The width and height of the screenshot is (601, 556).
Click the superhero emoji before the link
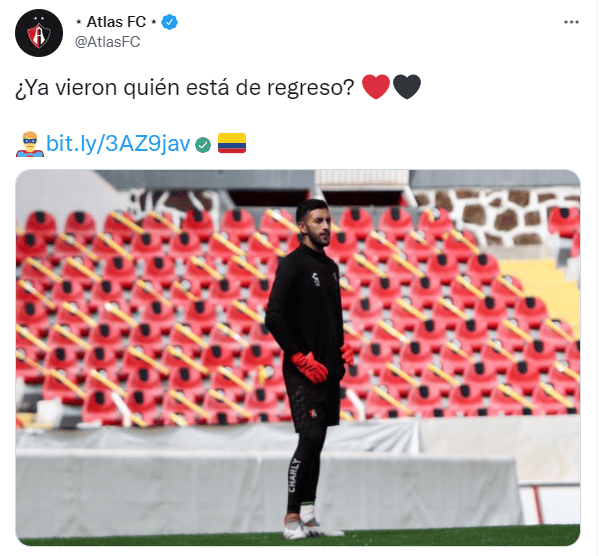pos(30,144)
